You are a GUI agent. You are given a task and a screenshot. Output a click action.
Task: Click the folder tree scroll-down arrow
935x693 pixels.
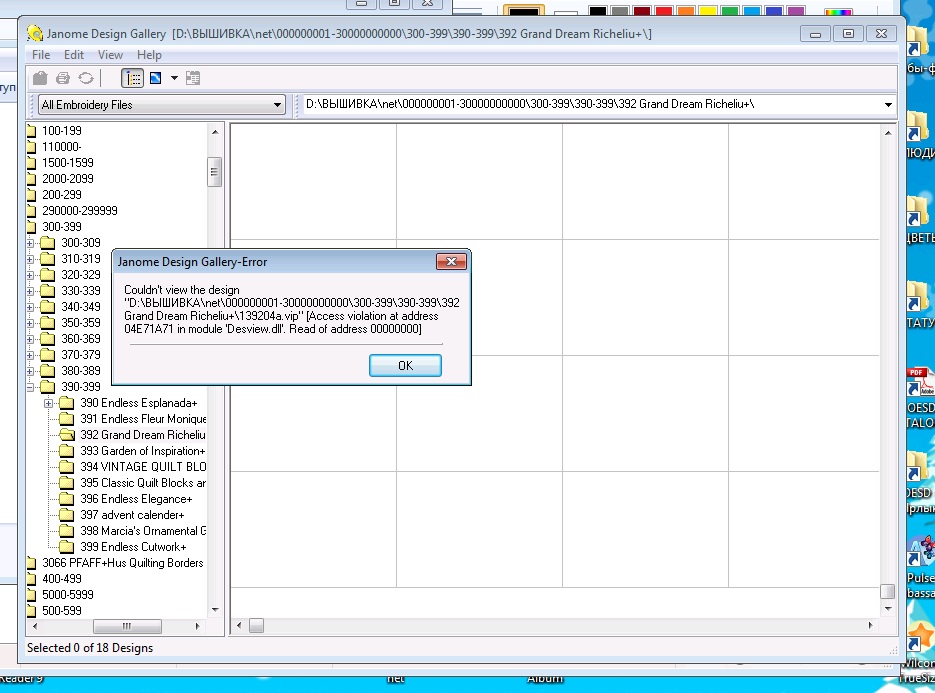click(x=215, y=610)
